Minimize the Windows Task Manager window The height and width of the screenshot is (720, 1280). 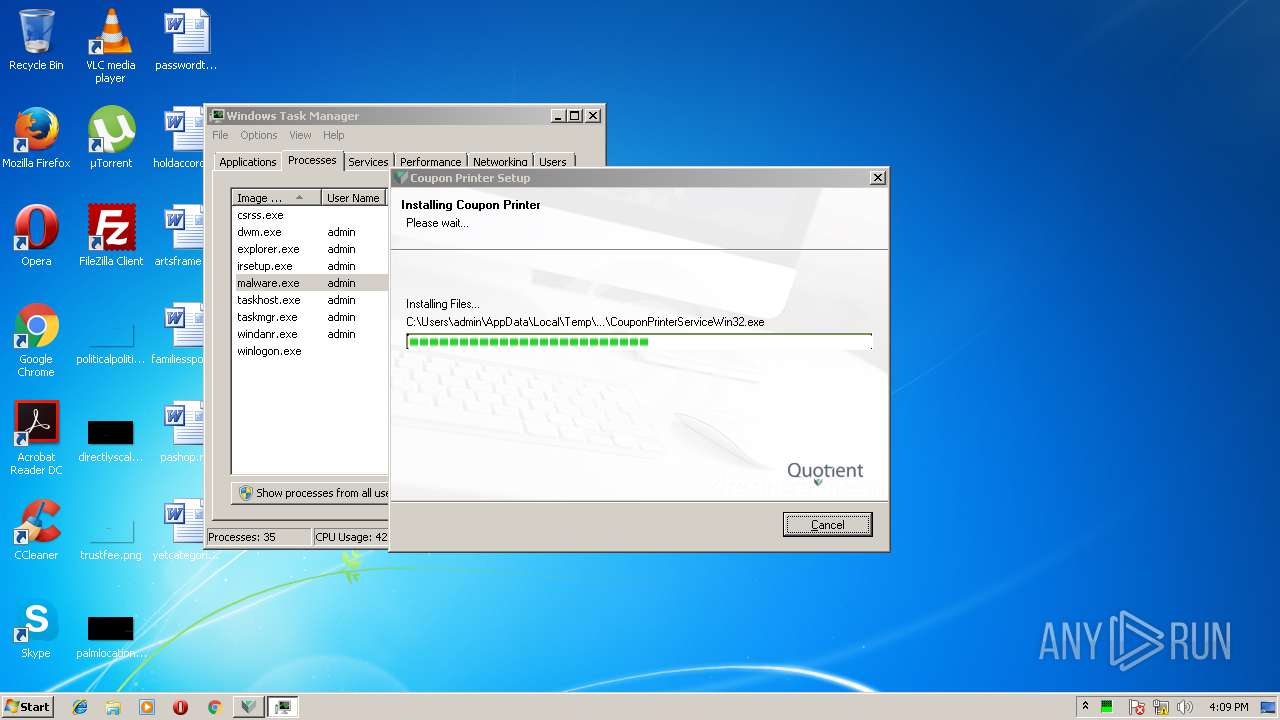tap(558, 116)
